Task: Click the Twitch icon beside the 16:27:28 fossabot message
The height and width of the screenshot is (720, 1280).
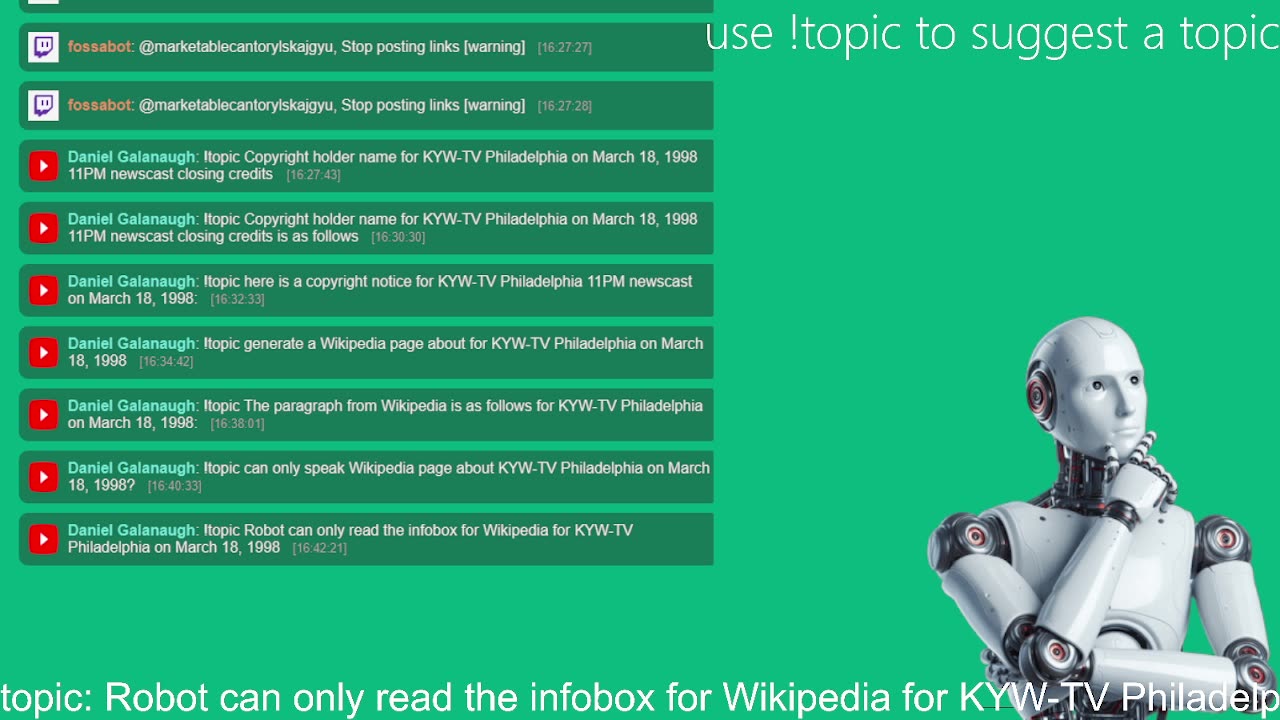Action: [43, 105]
